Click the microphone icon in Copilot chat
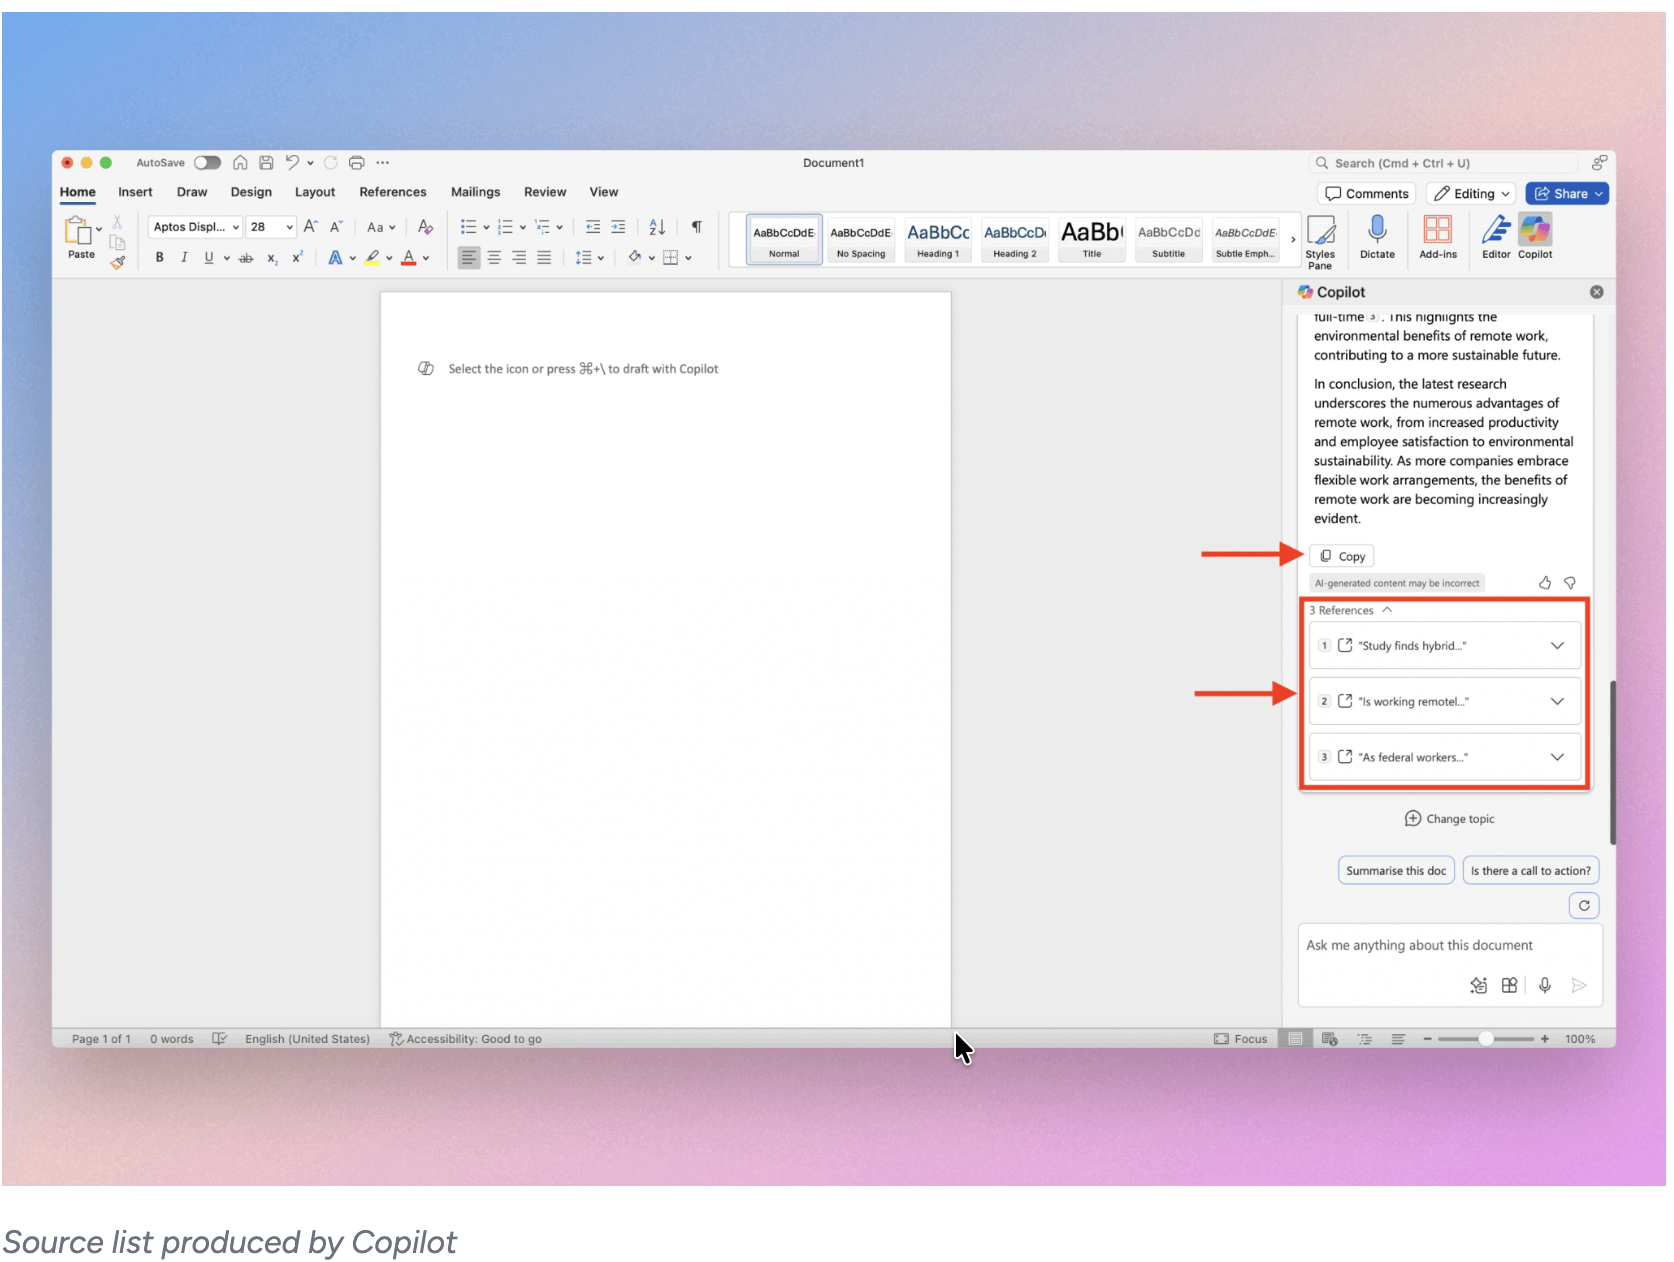The height and width of the screenshot is (1262, 1674). click(1544, 985)
